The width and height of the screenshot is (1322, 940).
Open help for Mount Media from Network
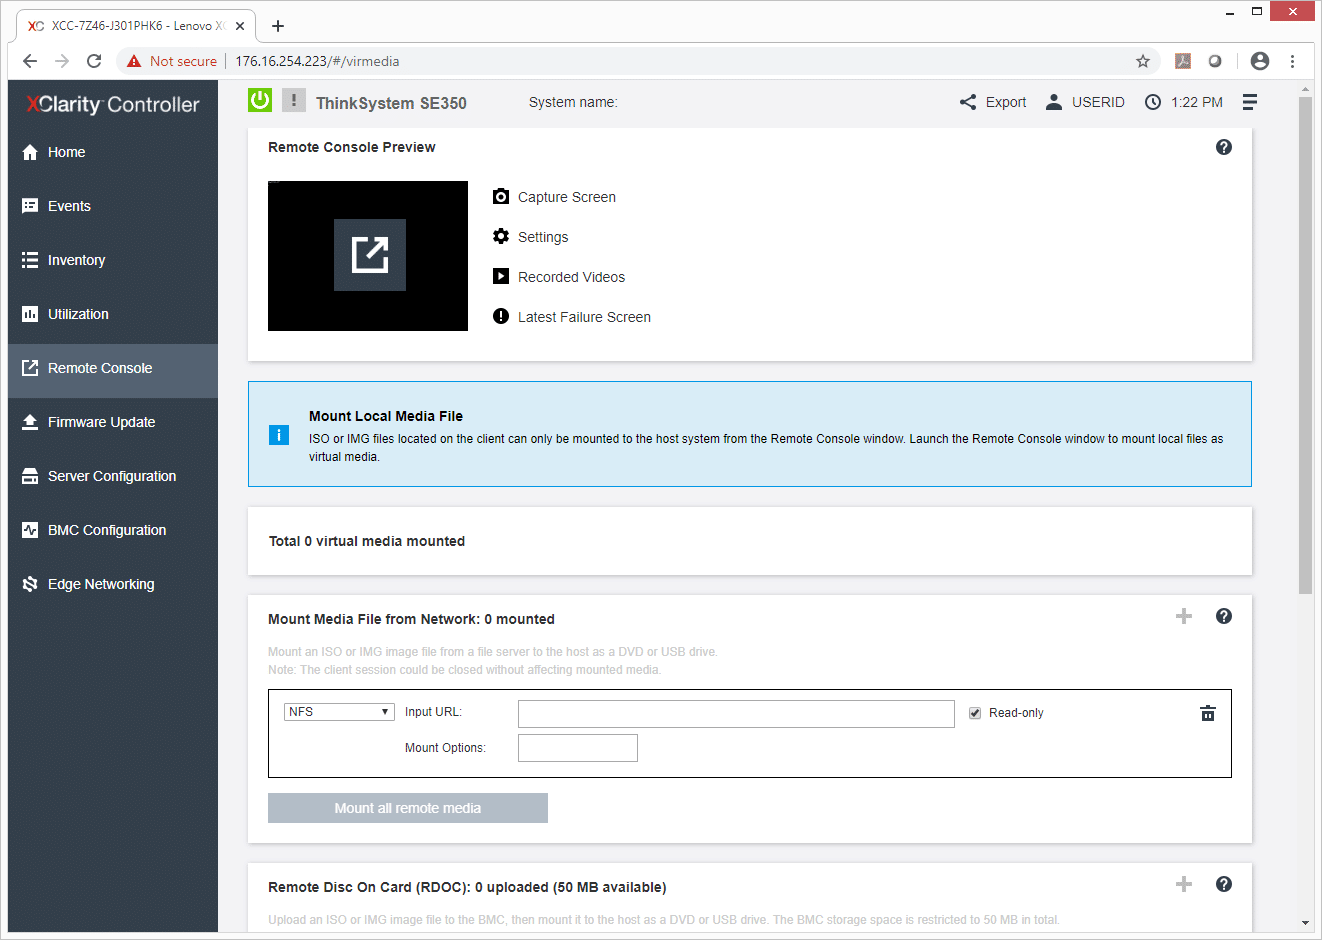coord(1224,616)
